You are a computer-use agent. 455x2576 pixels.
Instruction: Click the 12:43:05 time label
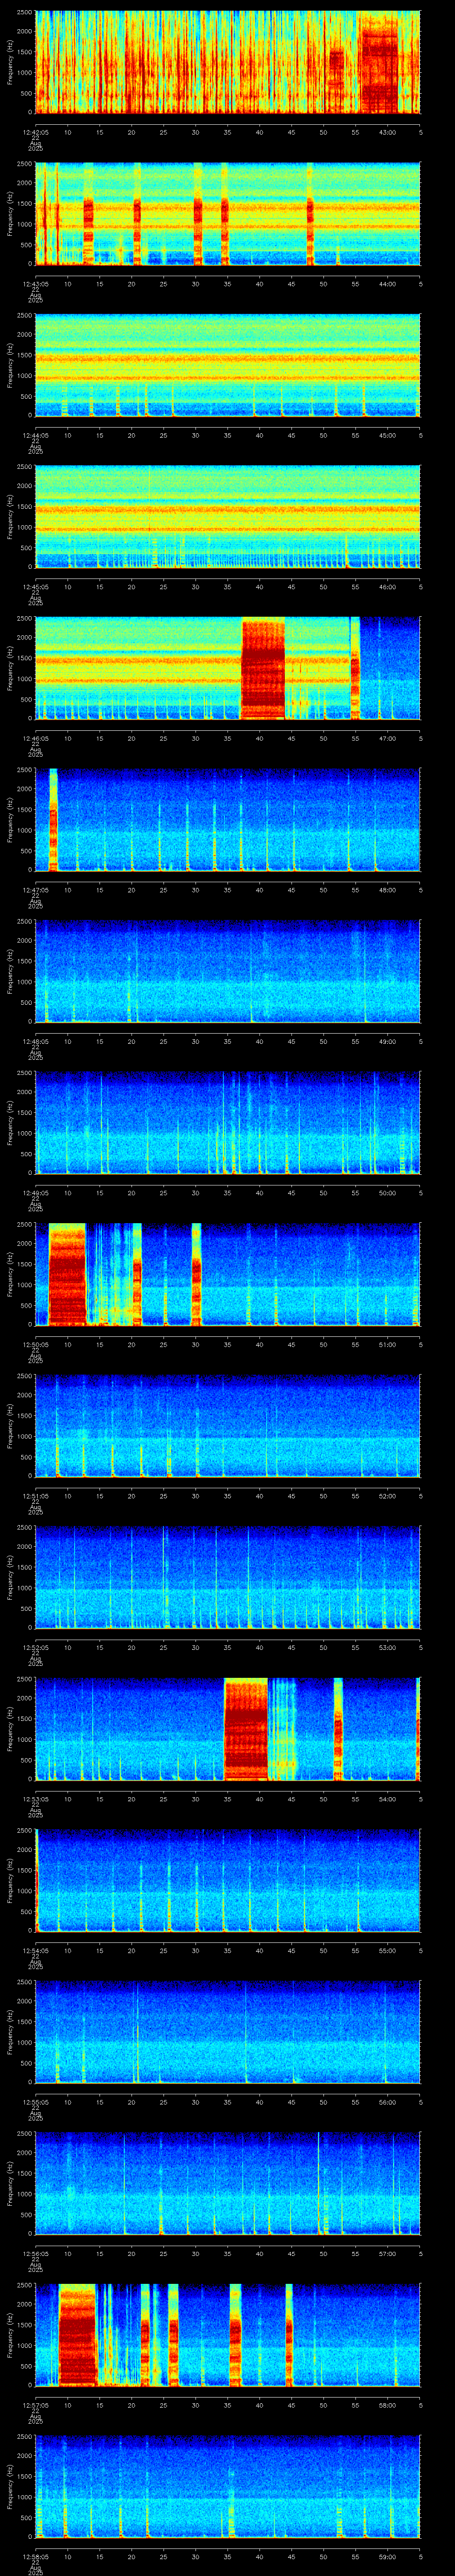click(36, 284)
